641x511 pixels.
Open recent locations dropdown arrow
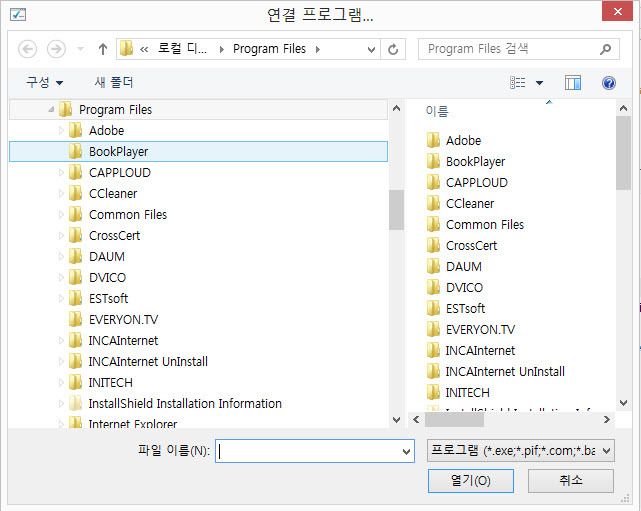coord(81,49)
